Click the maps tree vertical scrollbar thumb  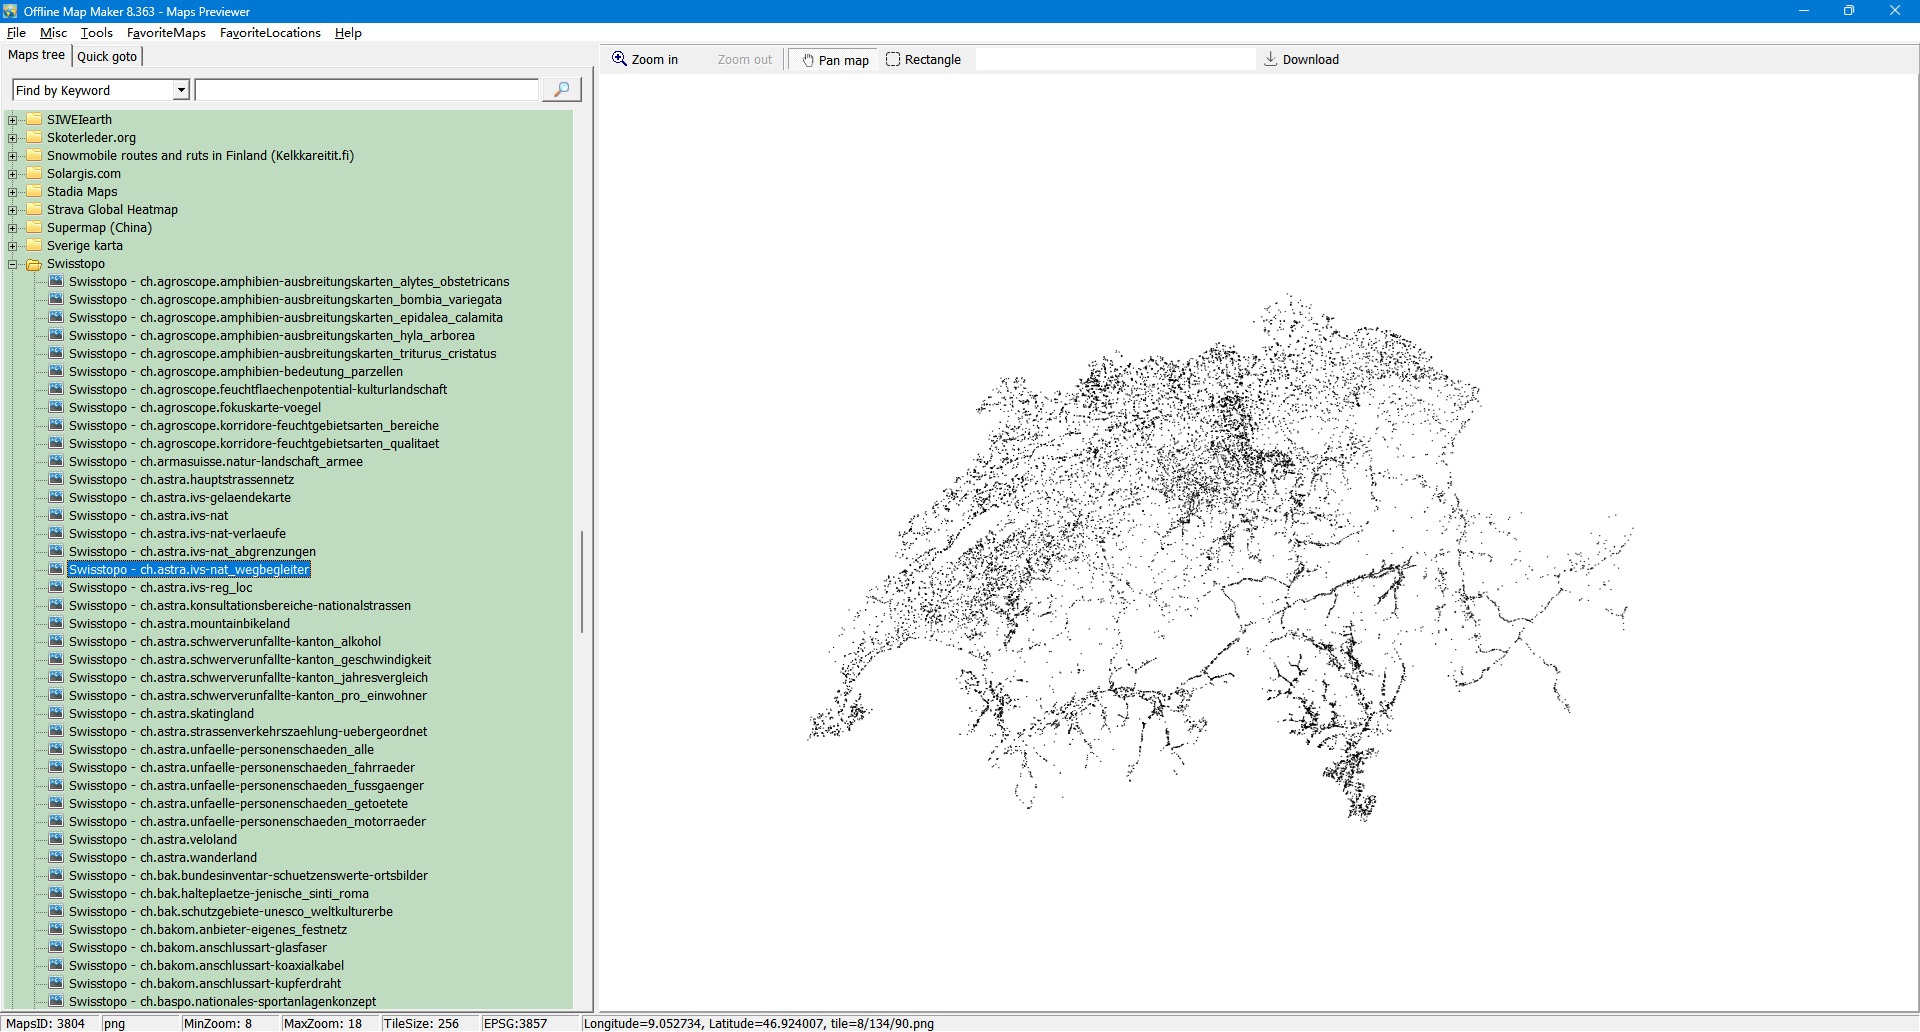581,582
